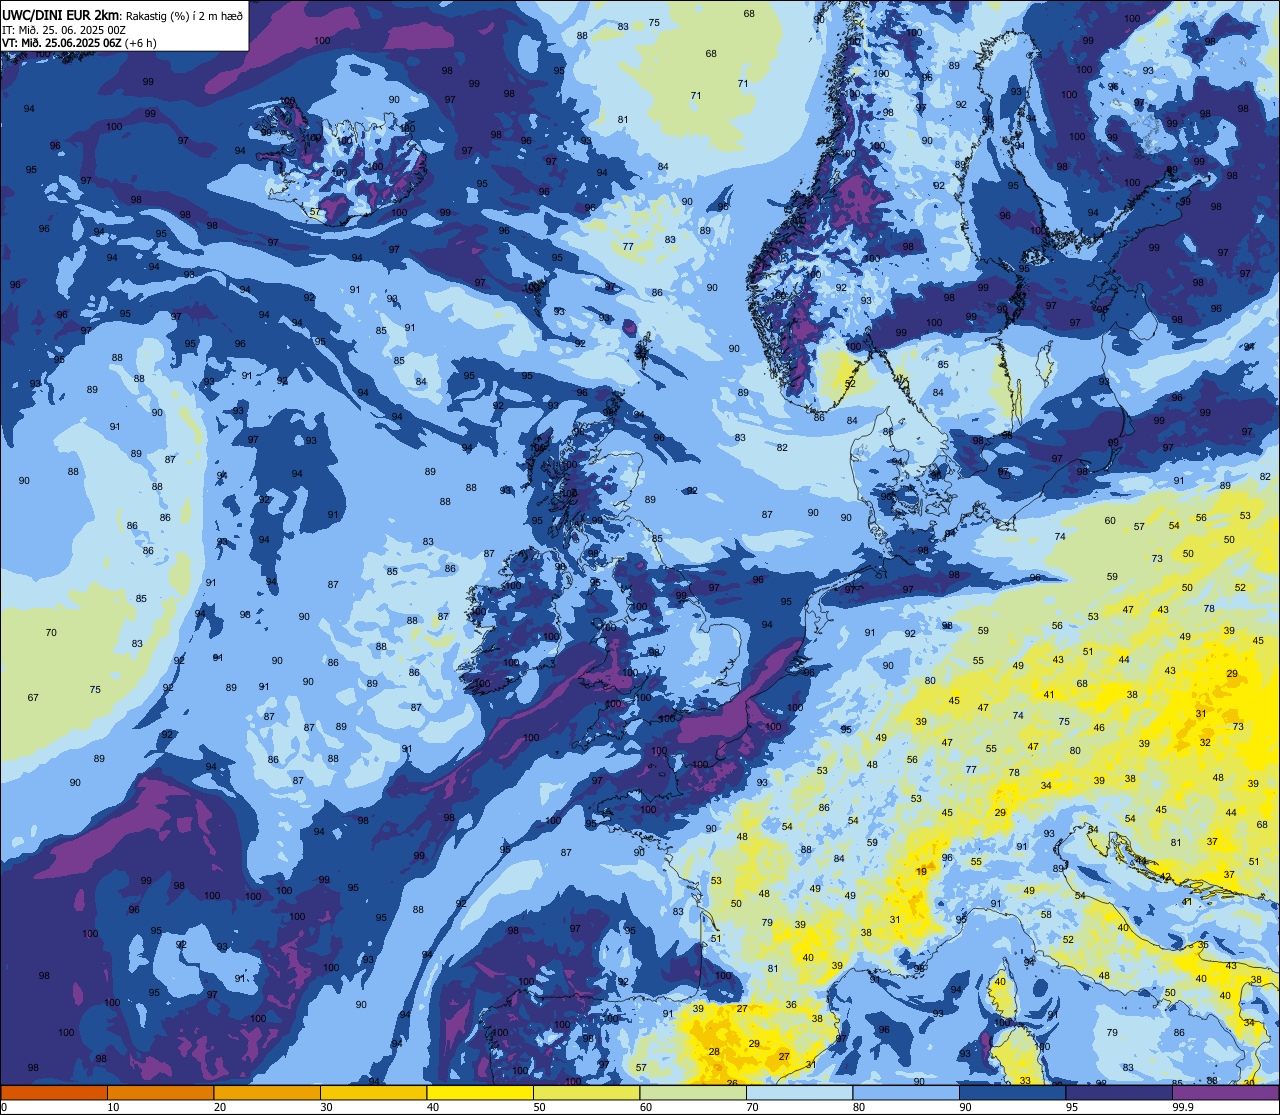Click the 95–99.9 dark indigo legend swatch
This screenshot has width=1280, height=1115.
tap(1119, 1092)
